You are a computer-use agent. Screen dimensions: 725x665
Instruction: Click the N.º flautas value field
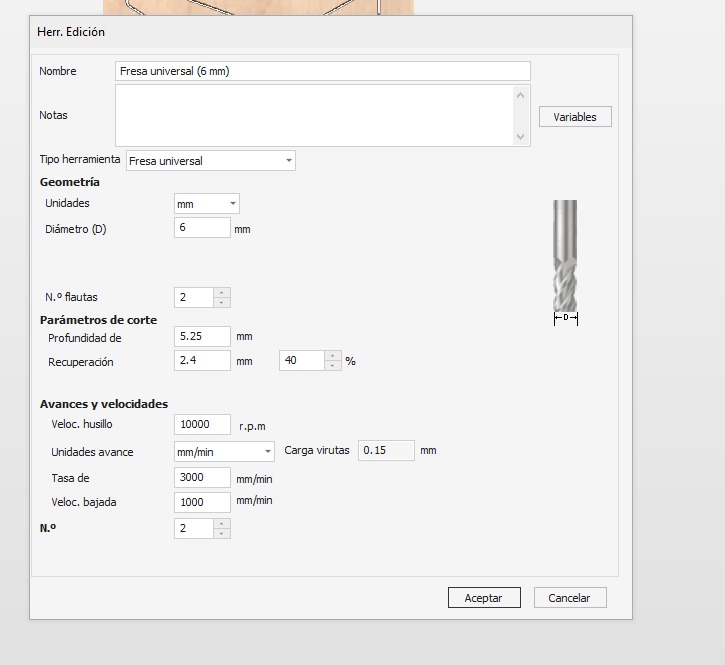tap(194, 297)
